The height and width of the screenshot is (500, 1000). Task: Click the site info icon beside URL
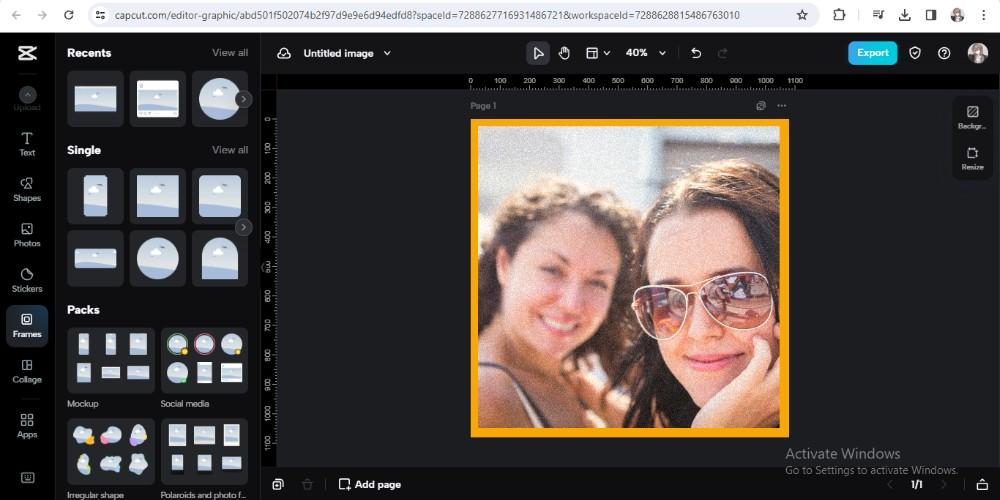tap(99, 15)
